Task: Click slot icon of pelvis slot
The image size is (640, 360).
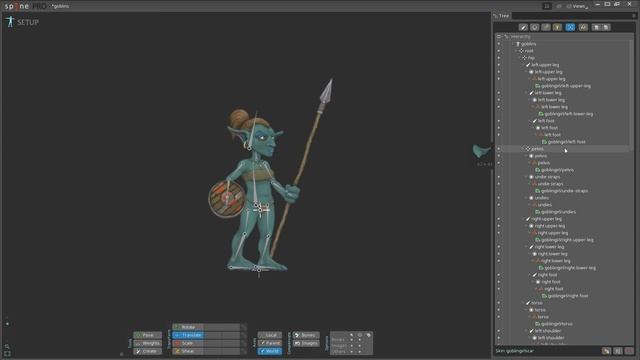Action: (x=531, y=156)
